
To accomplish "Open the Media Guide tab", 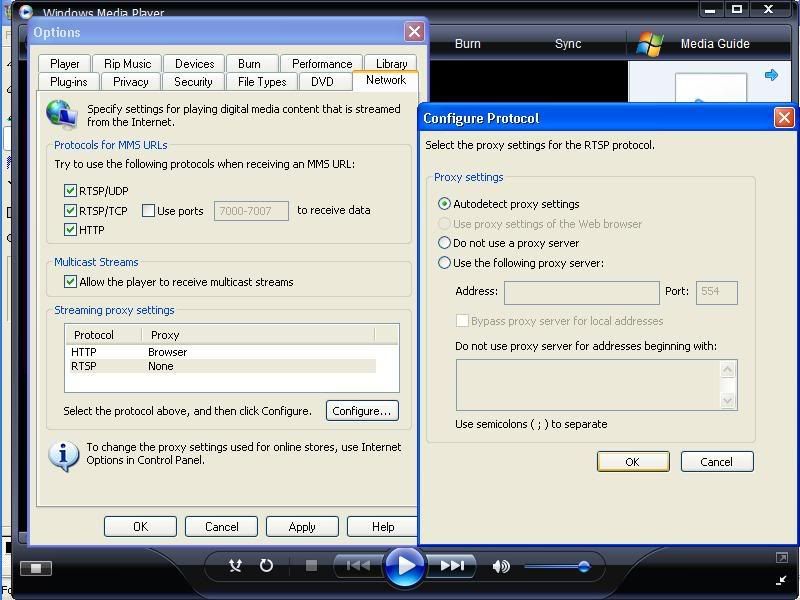I will pyautogui.click(x=715, y=44).
